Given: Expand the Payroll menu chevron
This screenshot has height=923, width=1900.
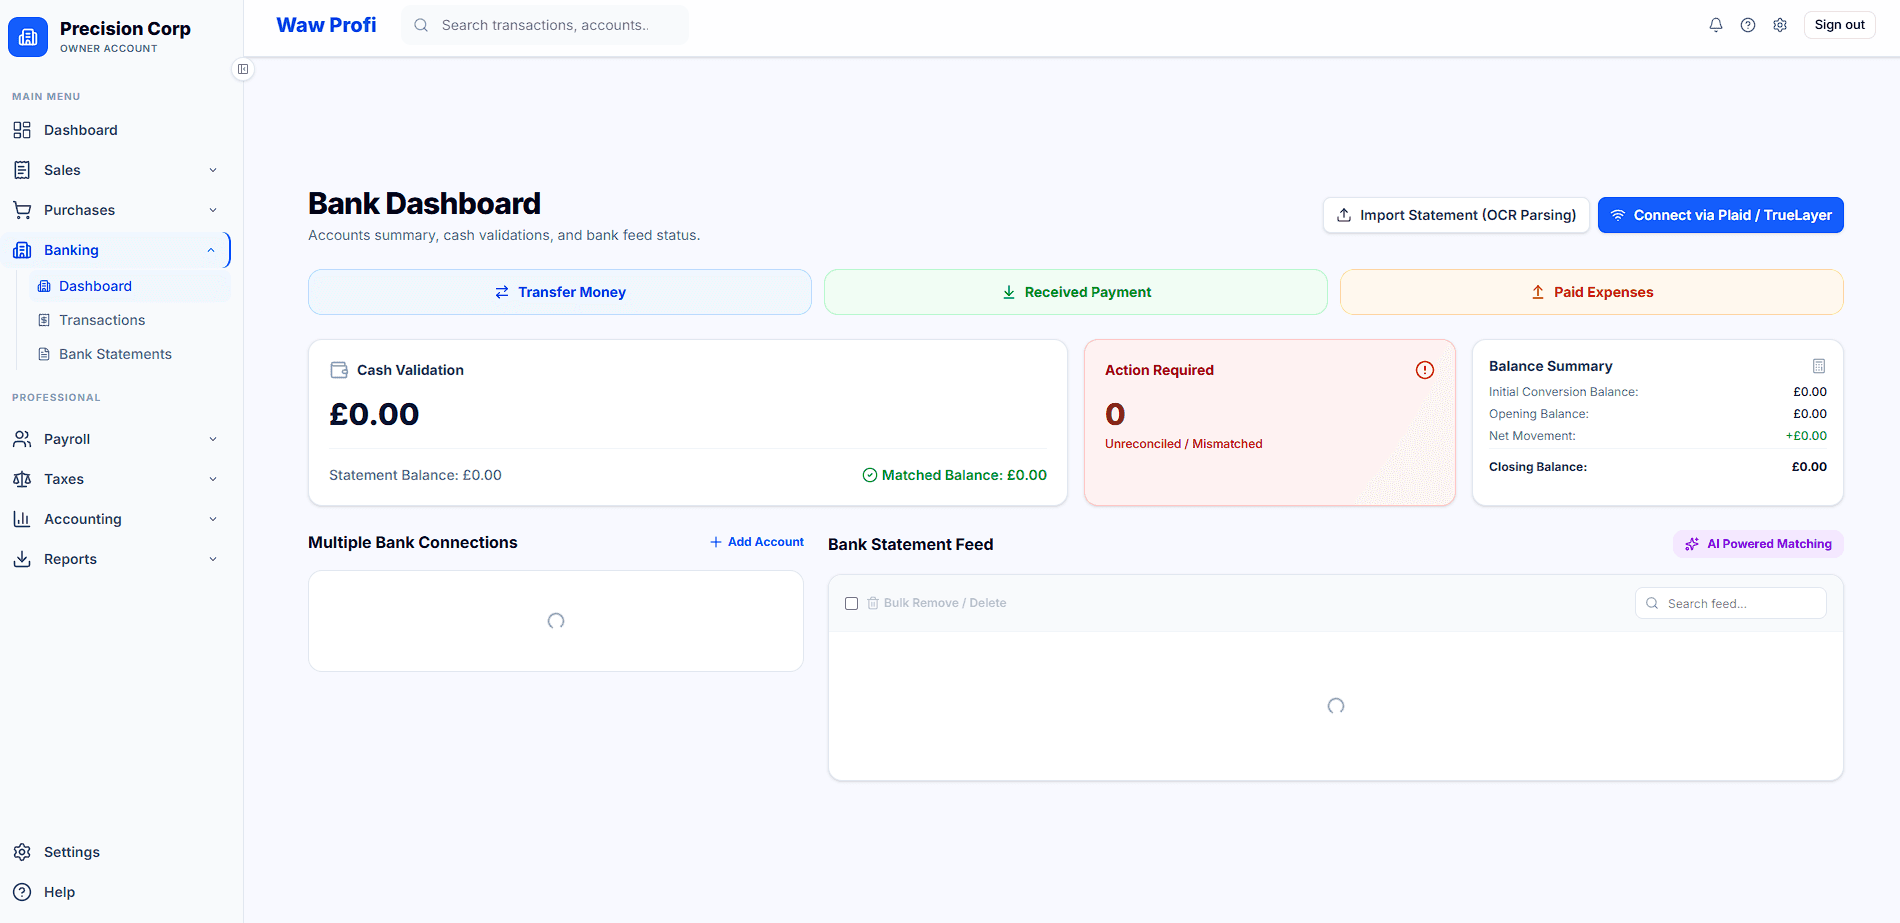Looking at the screenshot, I should [x=213, y=439].
